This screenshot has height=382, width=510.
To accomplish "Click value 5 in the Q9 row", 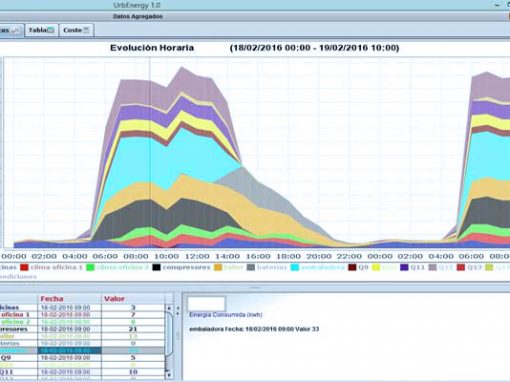I will pyautogui.click(x=133, y=358).
